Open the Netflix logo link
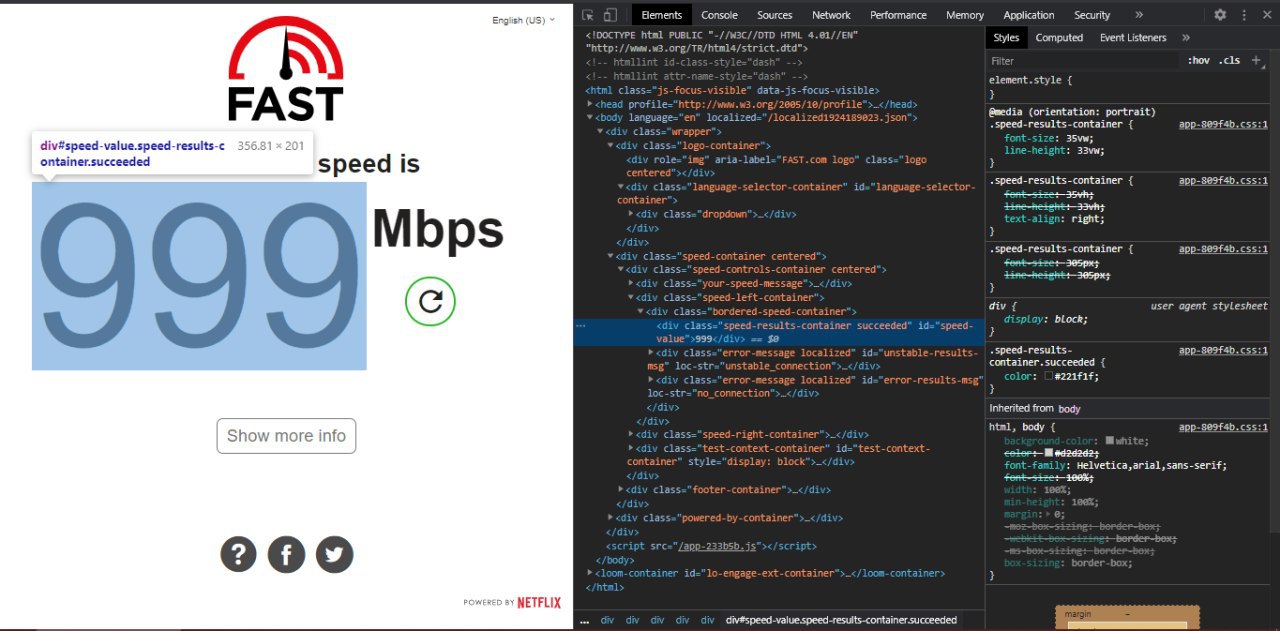Viewport: 1280px width, 631px height. click(x=539, y=602)
